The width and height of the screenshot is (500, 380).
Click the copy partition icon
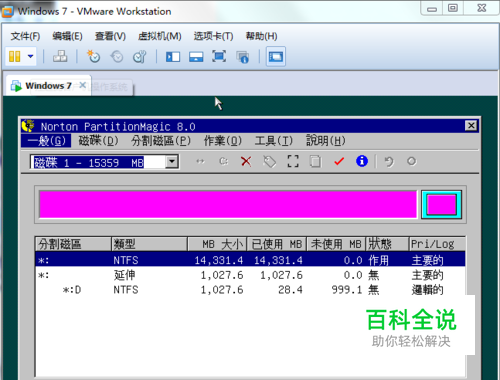[x=315, y=161]
